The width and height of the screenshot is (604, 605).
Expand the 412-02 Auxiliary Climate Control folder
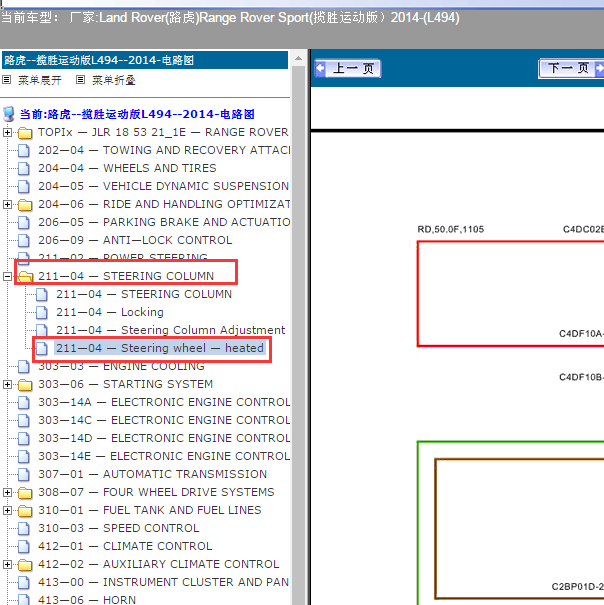coord(7,564)
